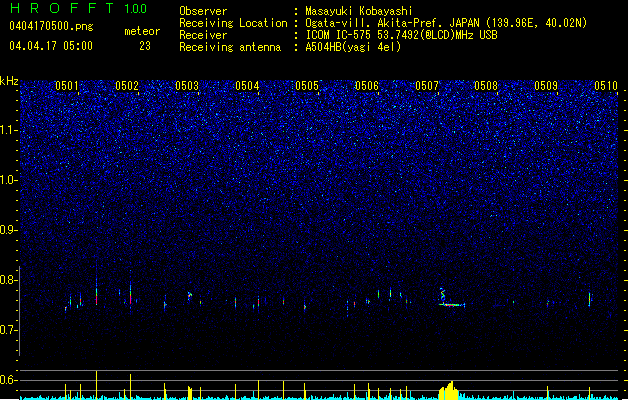This screenshot has height=400, width=629.
Task: Click observer name Masayuki Kobayashi
Action: tap(359, 11)
